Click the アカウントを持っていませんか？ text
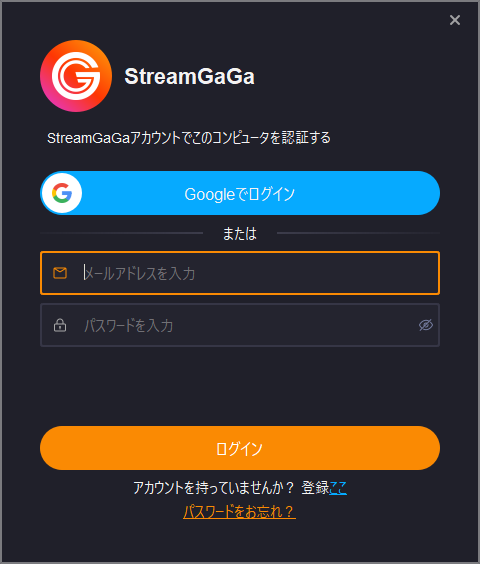Screen dimensions: 480x564 coord(214,488)
